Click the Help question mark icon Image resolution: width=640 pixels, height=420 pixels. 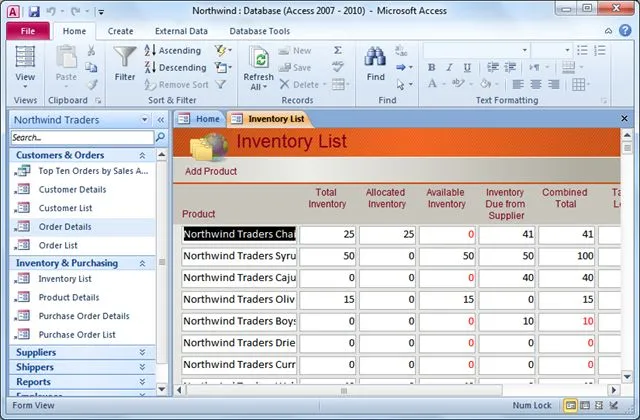point(625,31)
